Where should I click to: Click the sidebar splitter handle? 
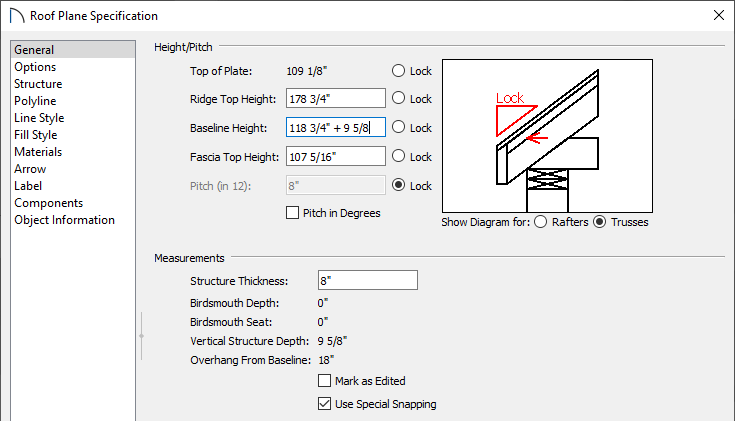(x=141, y=336)
